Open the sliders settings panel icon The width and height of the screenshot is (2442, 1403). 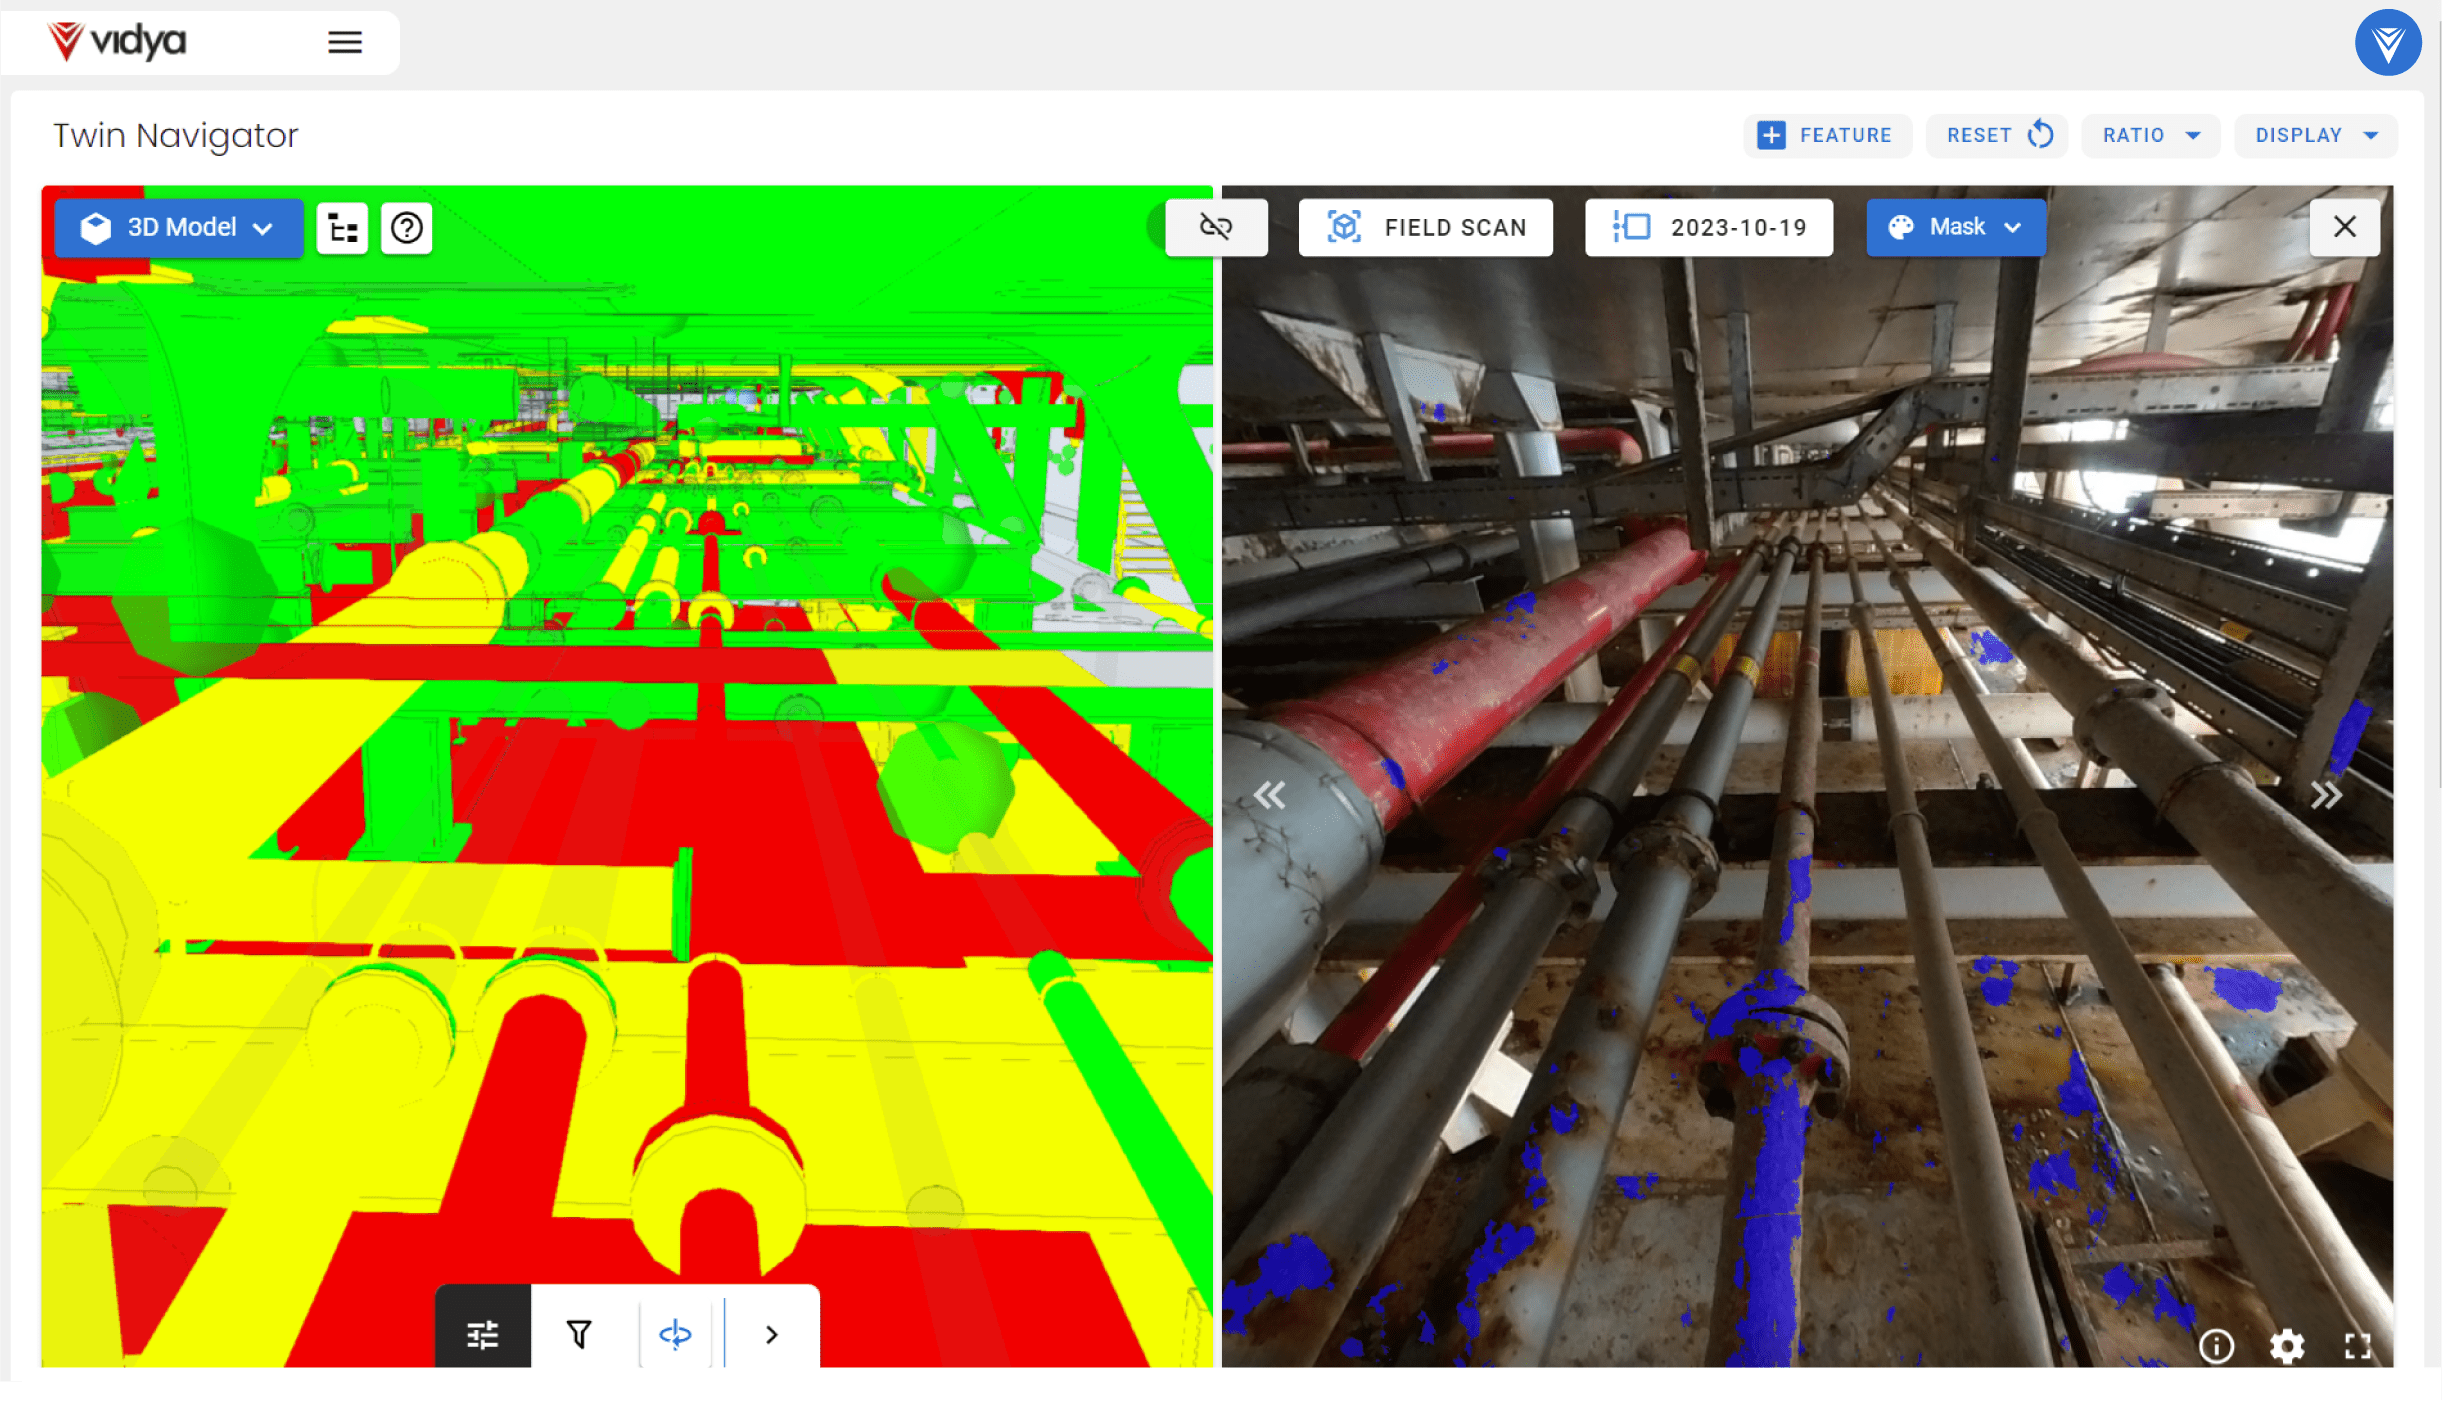483,1334
